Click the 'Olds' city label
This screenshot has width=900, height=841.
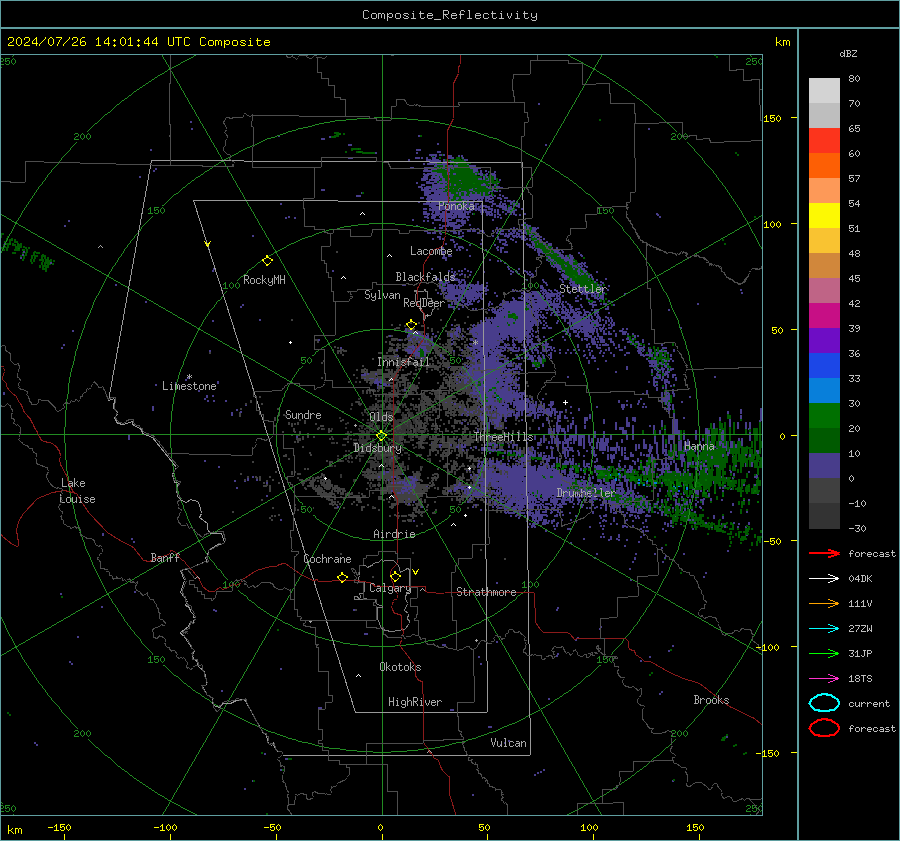pyautogui.click(x=381, y=417)
